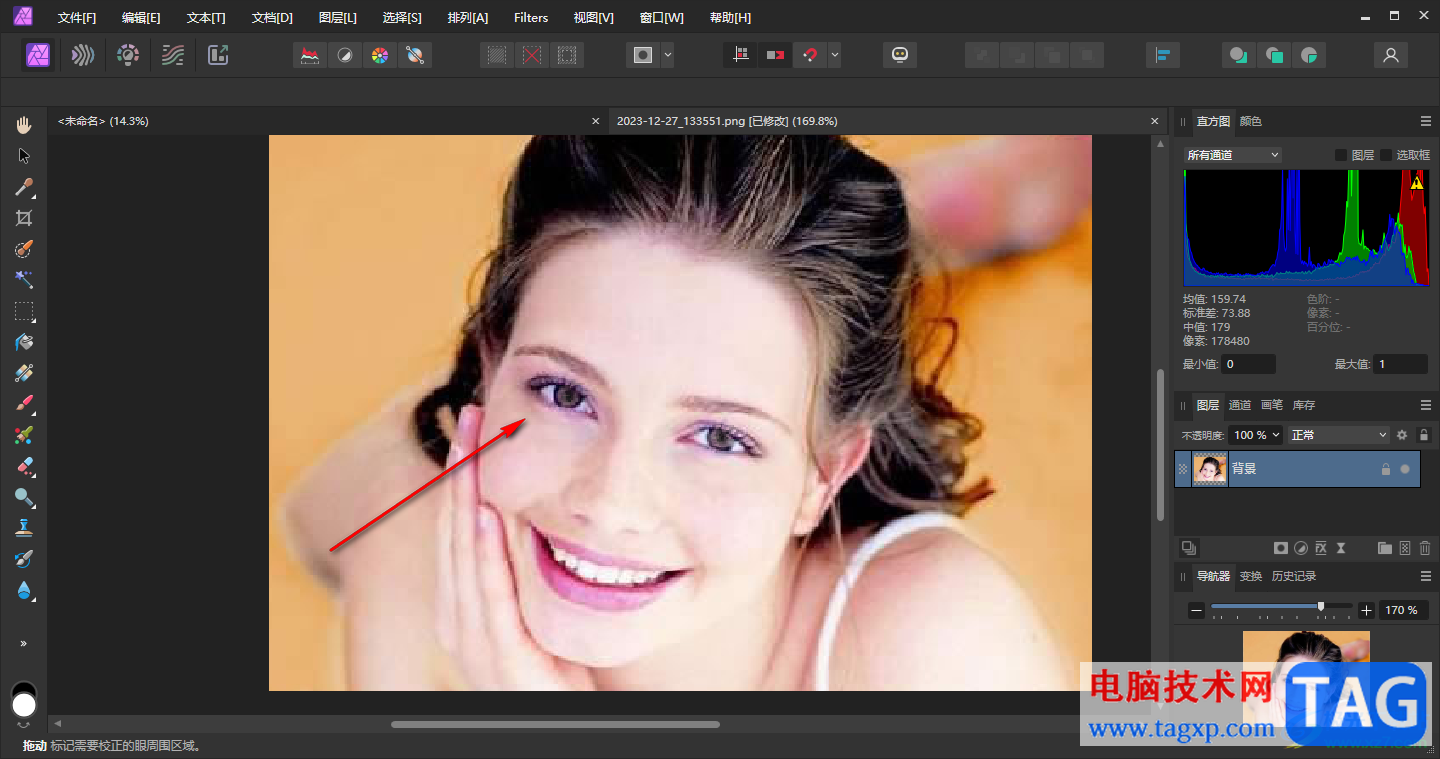This screenshot has width=1440, height=759.
Task: Click the Deselect icon with red X
Action: tap(532, 56)
